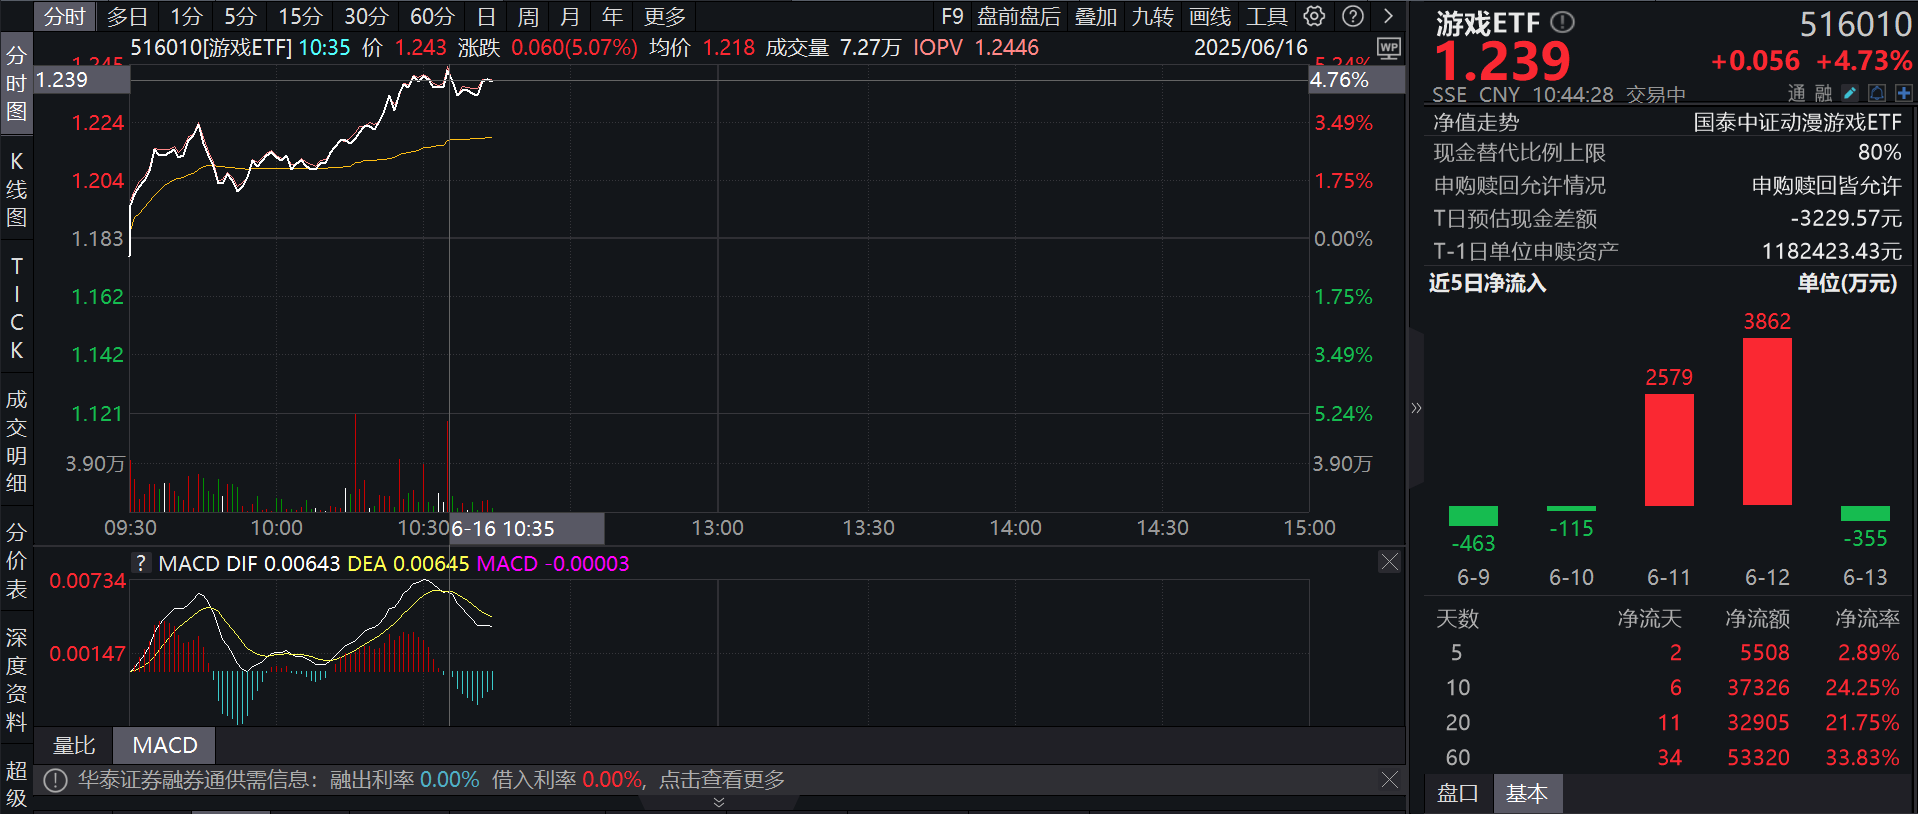Image resolution: width=1918 pixels, height=814 pixels.
Task: Switch to 盘口 tab in right panel
Action: (1457, 793)
